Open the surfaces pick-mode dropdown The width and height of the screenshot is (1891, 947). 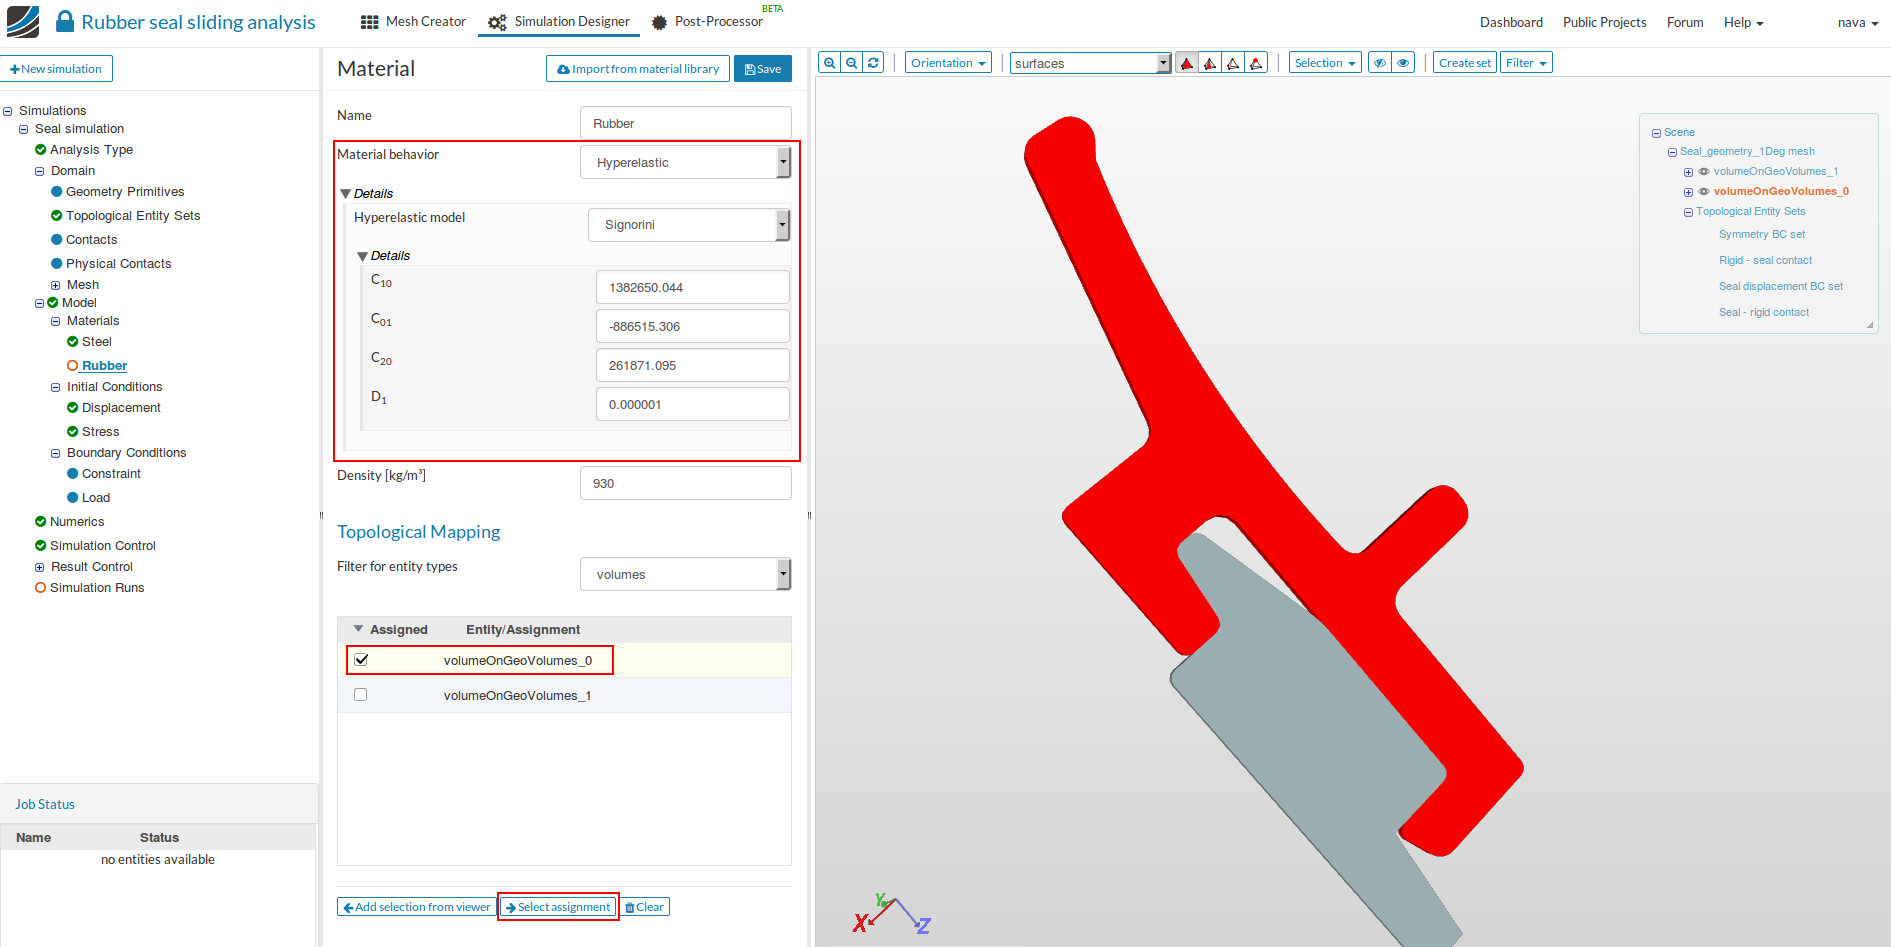[x=1090, y=63]
